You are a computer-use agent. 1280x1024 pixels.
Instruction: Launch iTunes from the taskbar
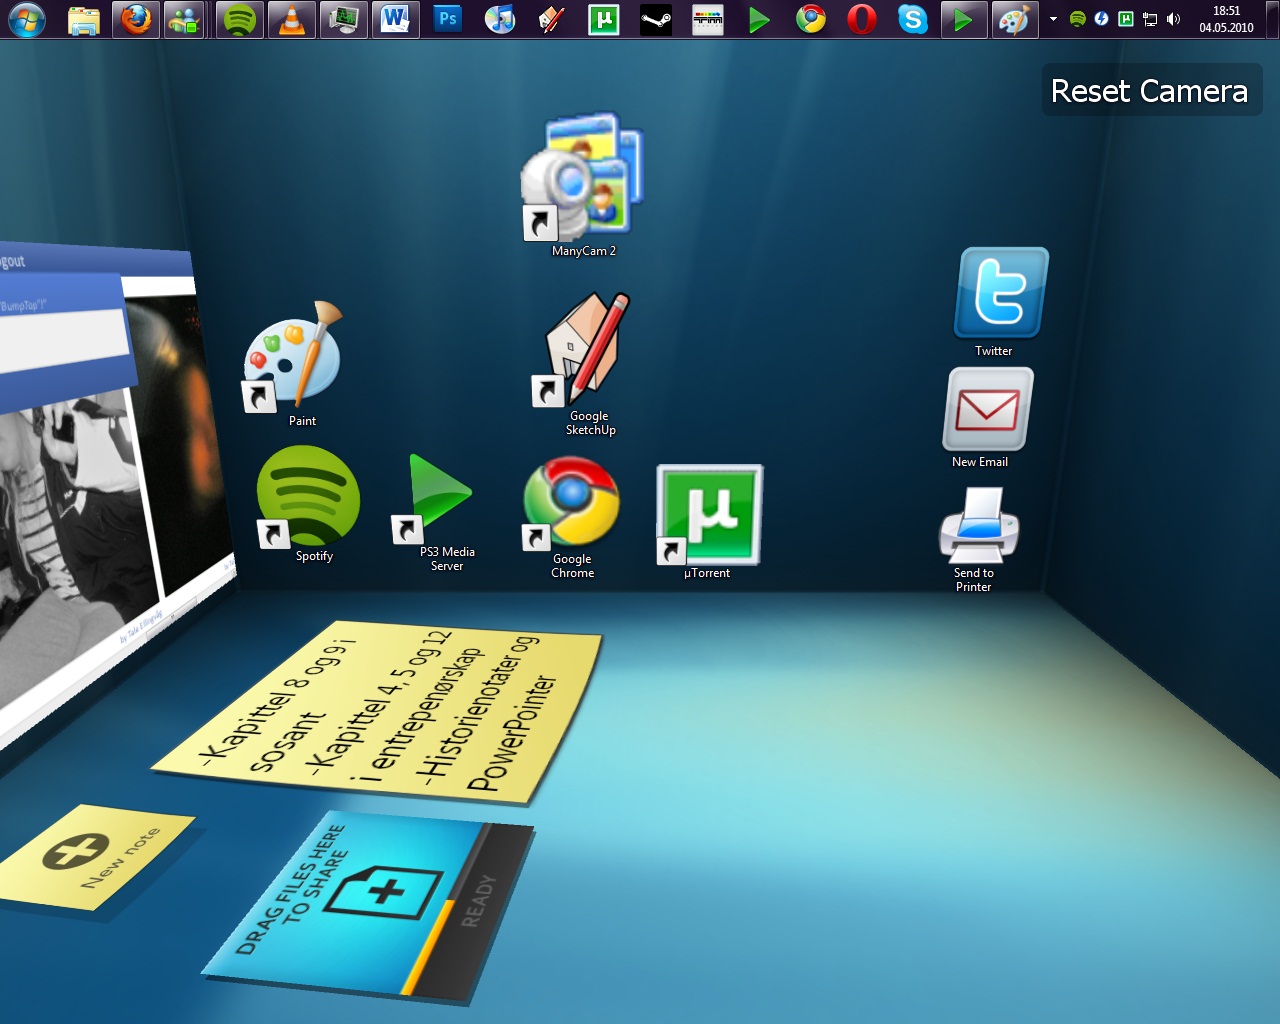click(x=499, y=20)
